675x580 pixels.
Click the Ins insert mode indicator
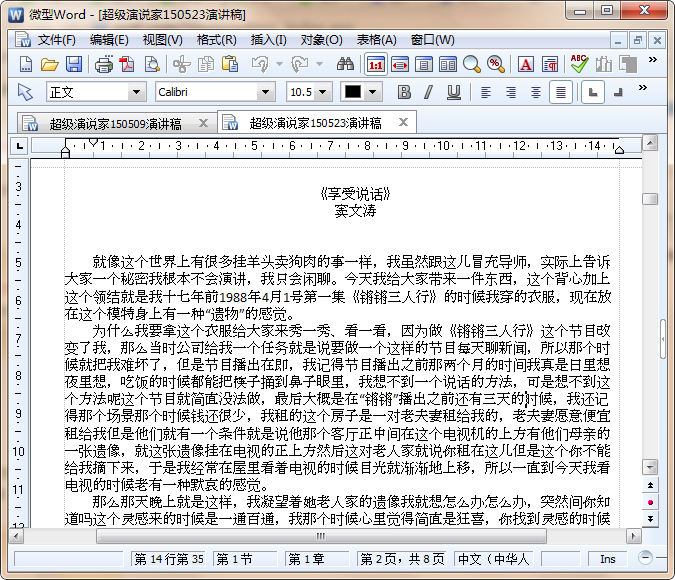click(x=607, y=559)
